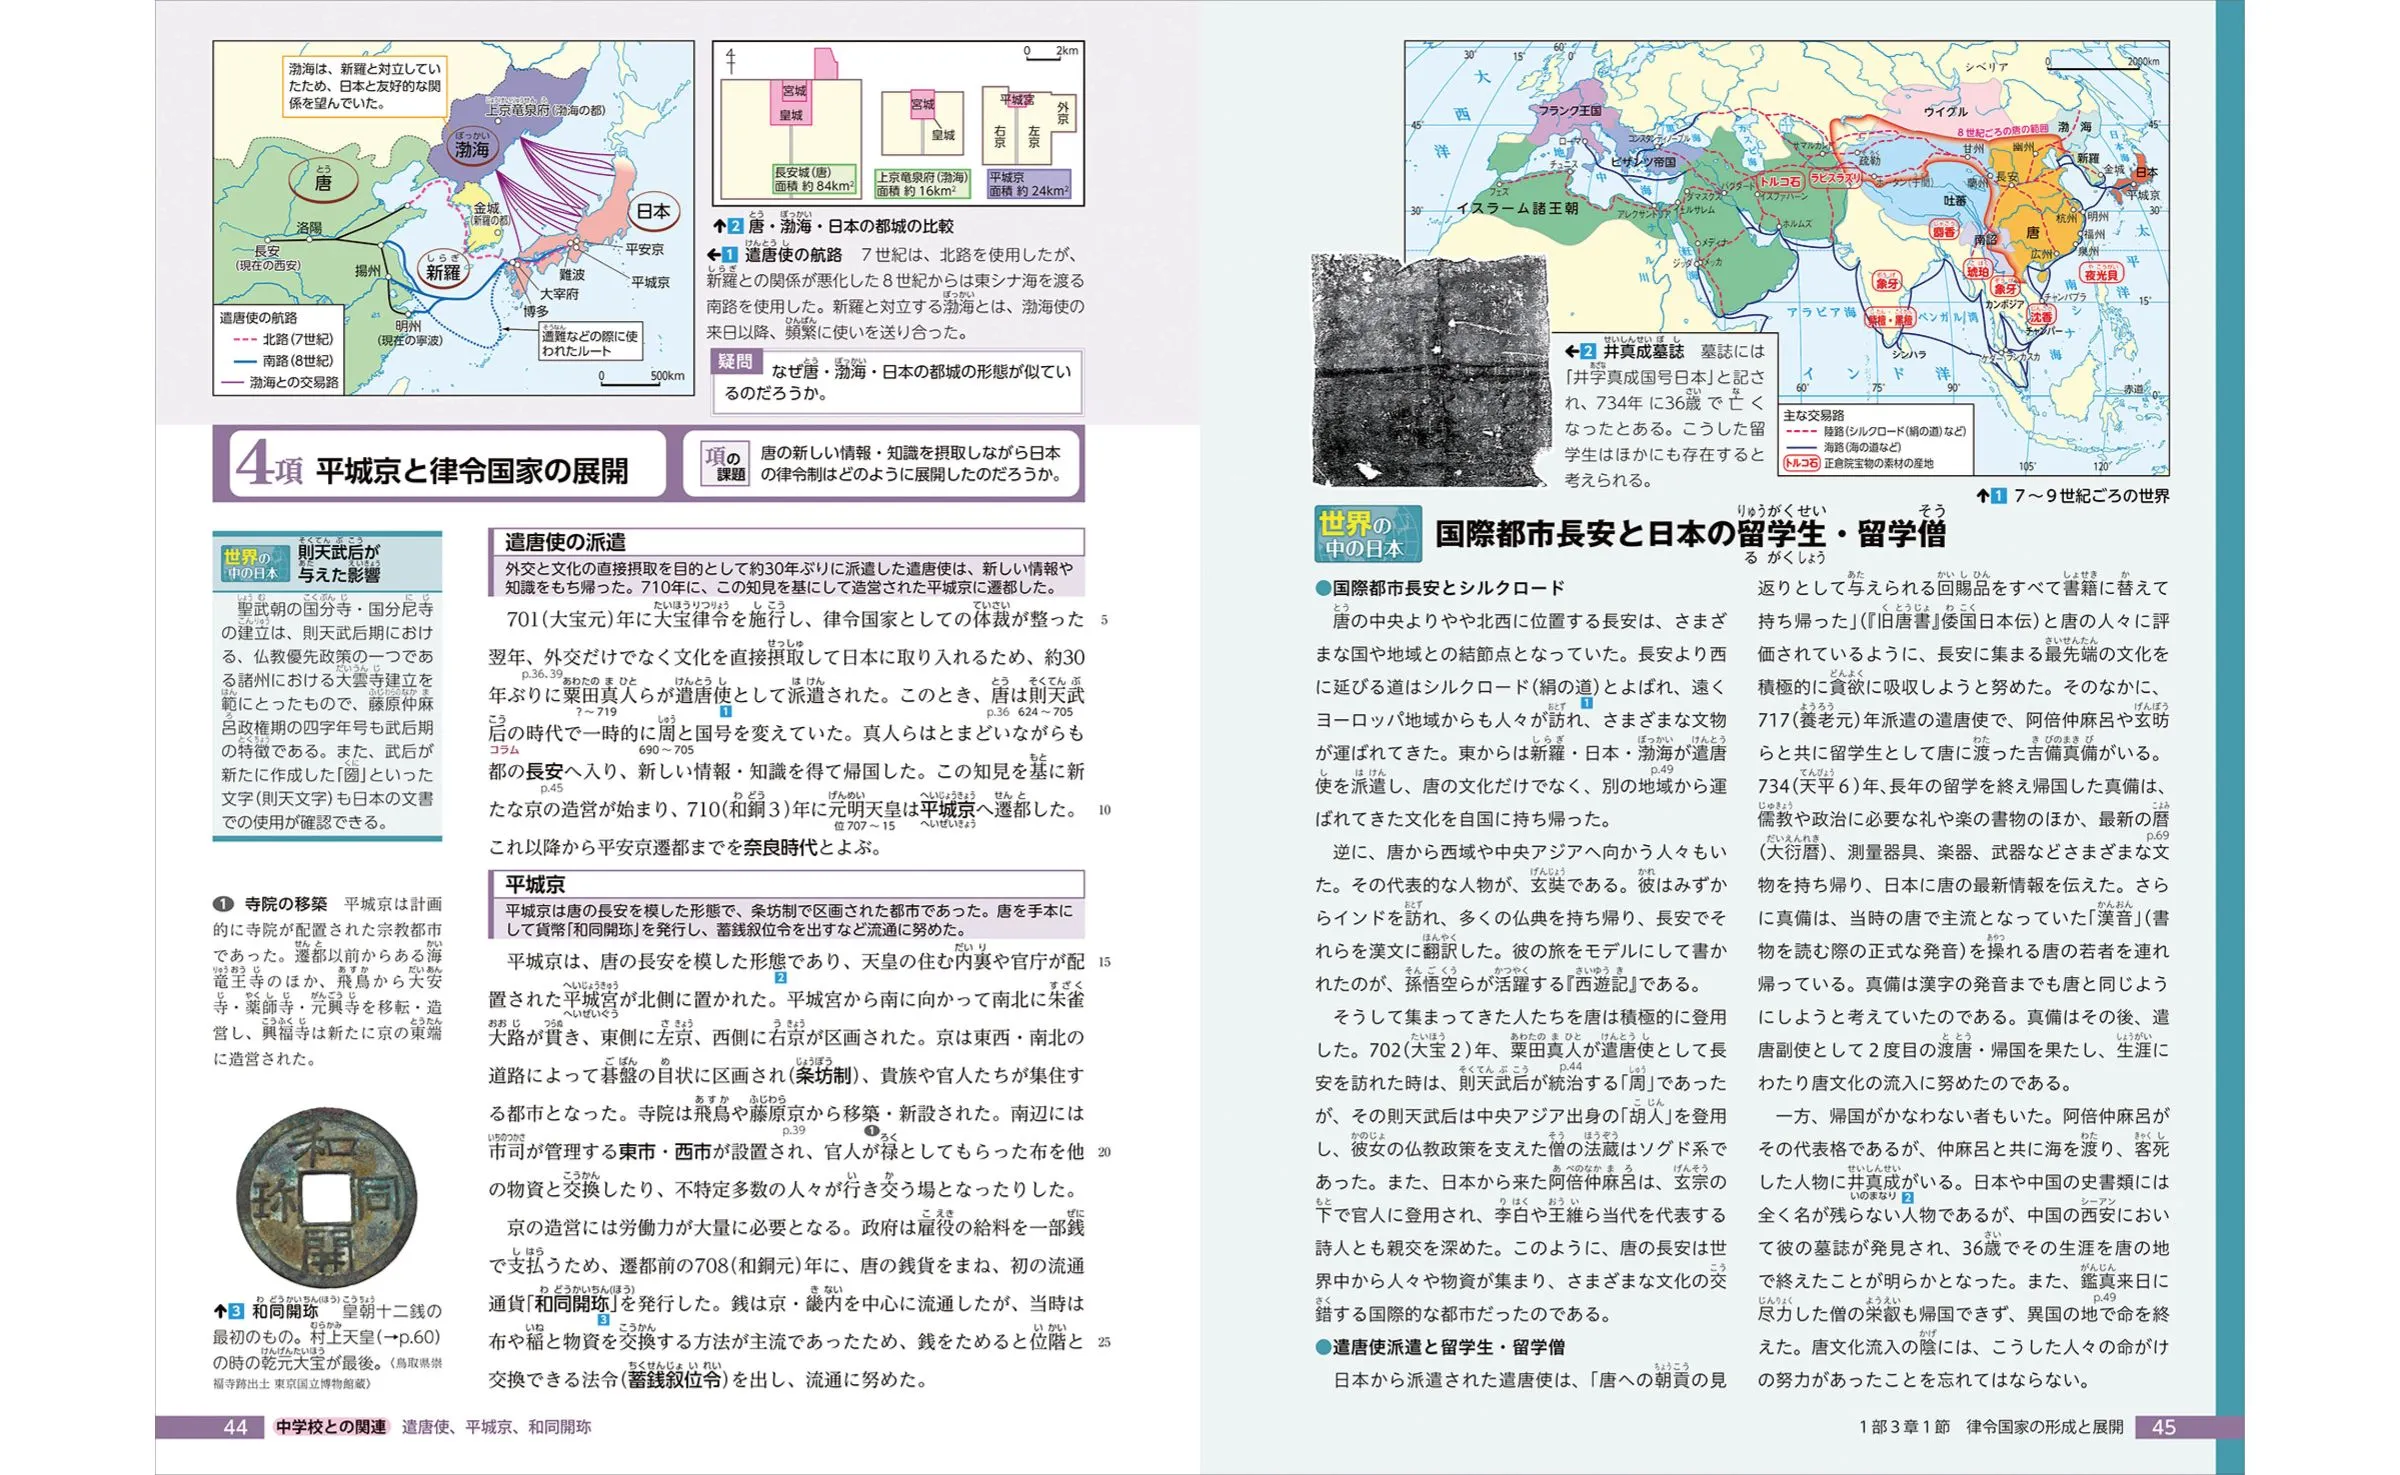This screenshot has height=1475, width=2400.
Task: Click page number 45 in footer
Action: [x=2162, y=1427]
